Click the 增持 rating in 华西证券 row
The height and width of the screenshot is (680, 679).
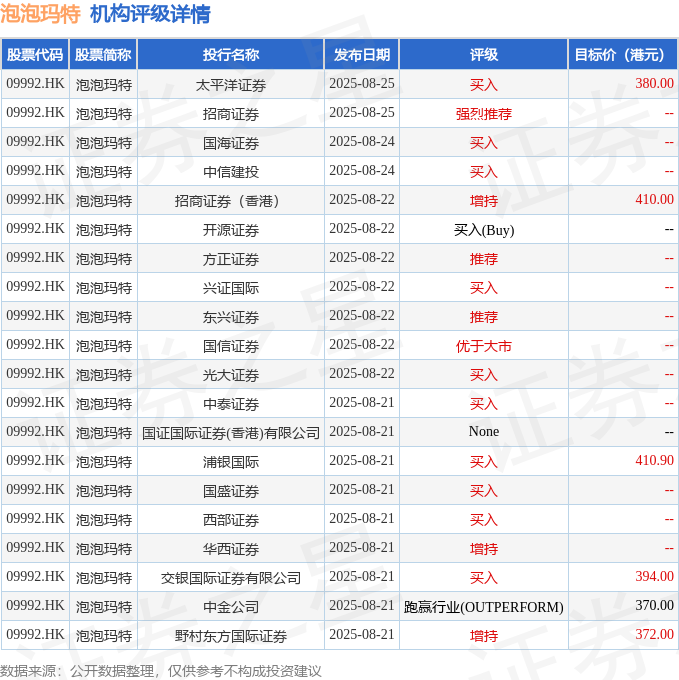(x=483, y=549)
